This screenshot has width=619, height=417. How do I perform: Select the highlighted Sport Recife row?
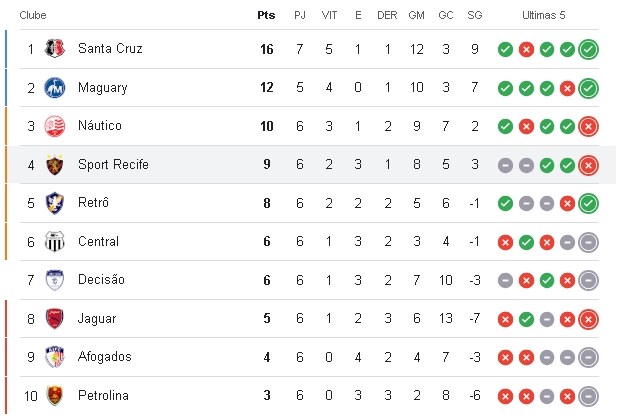(312, 165)
